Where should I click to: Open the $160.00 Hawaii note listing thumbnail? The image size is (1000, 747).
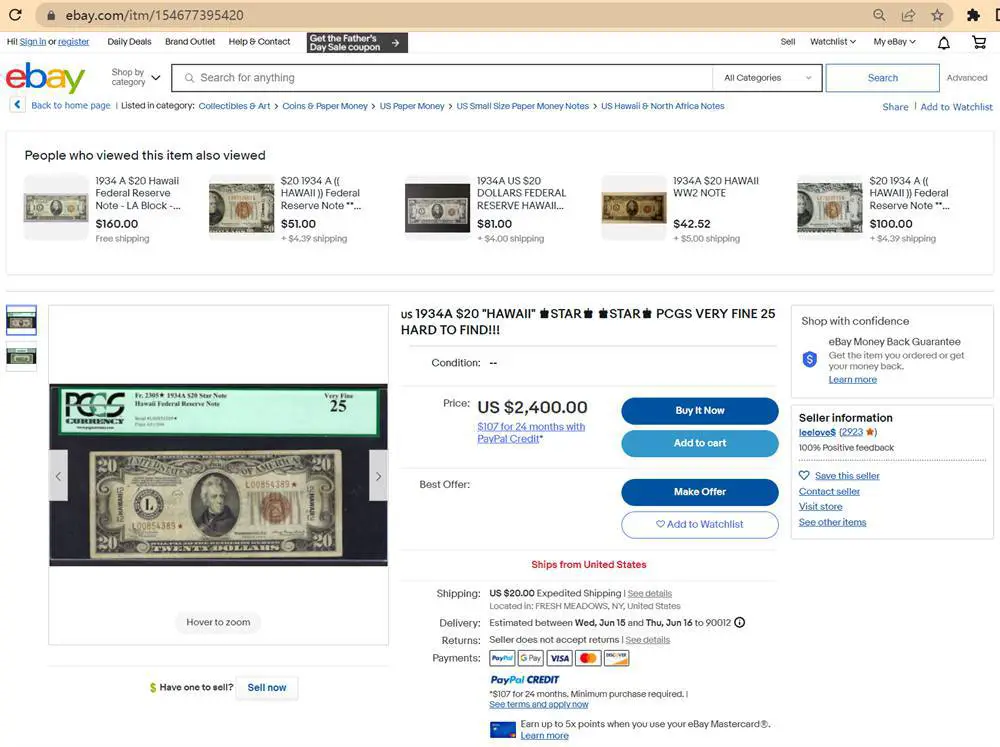(56, 207)
